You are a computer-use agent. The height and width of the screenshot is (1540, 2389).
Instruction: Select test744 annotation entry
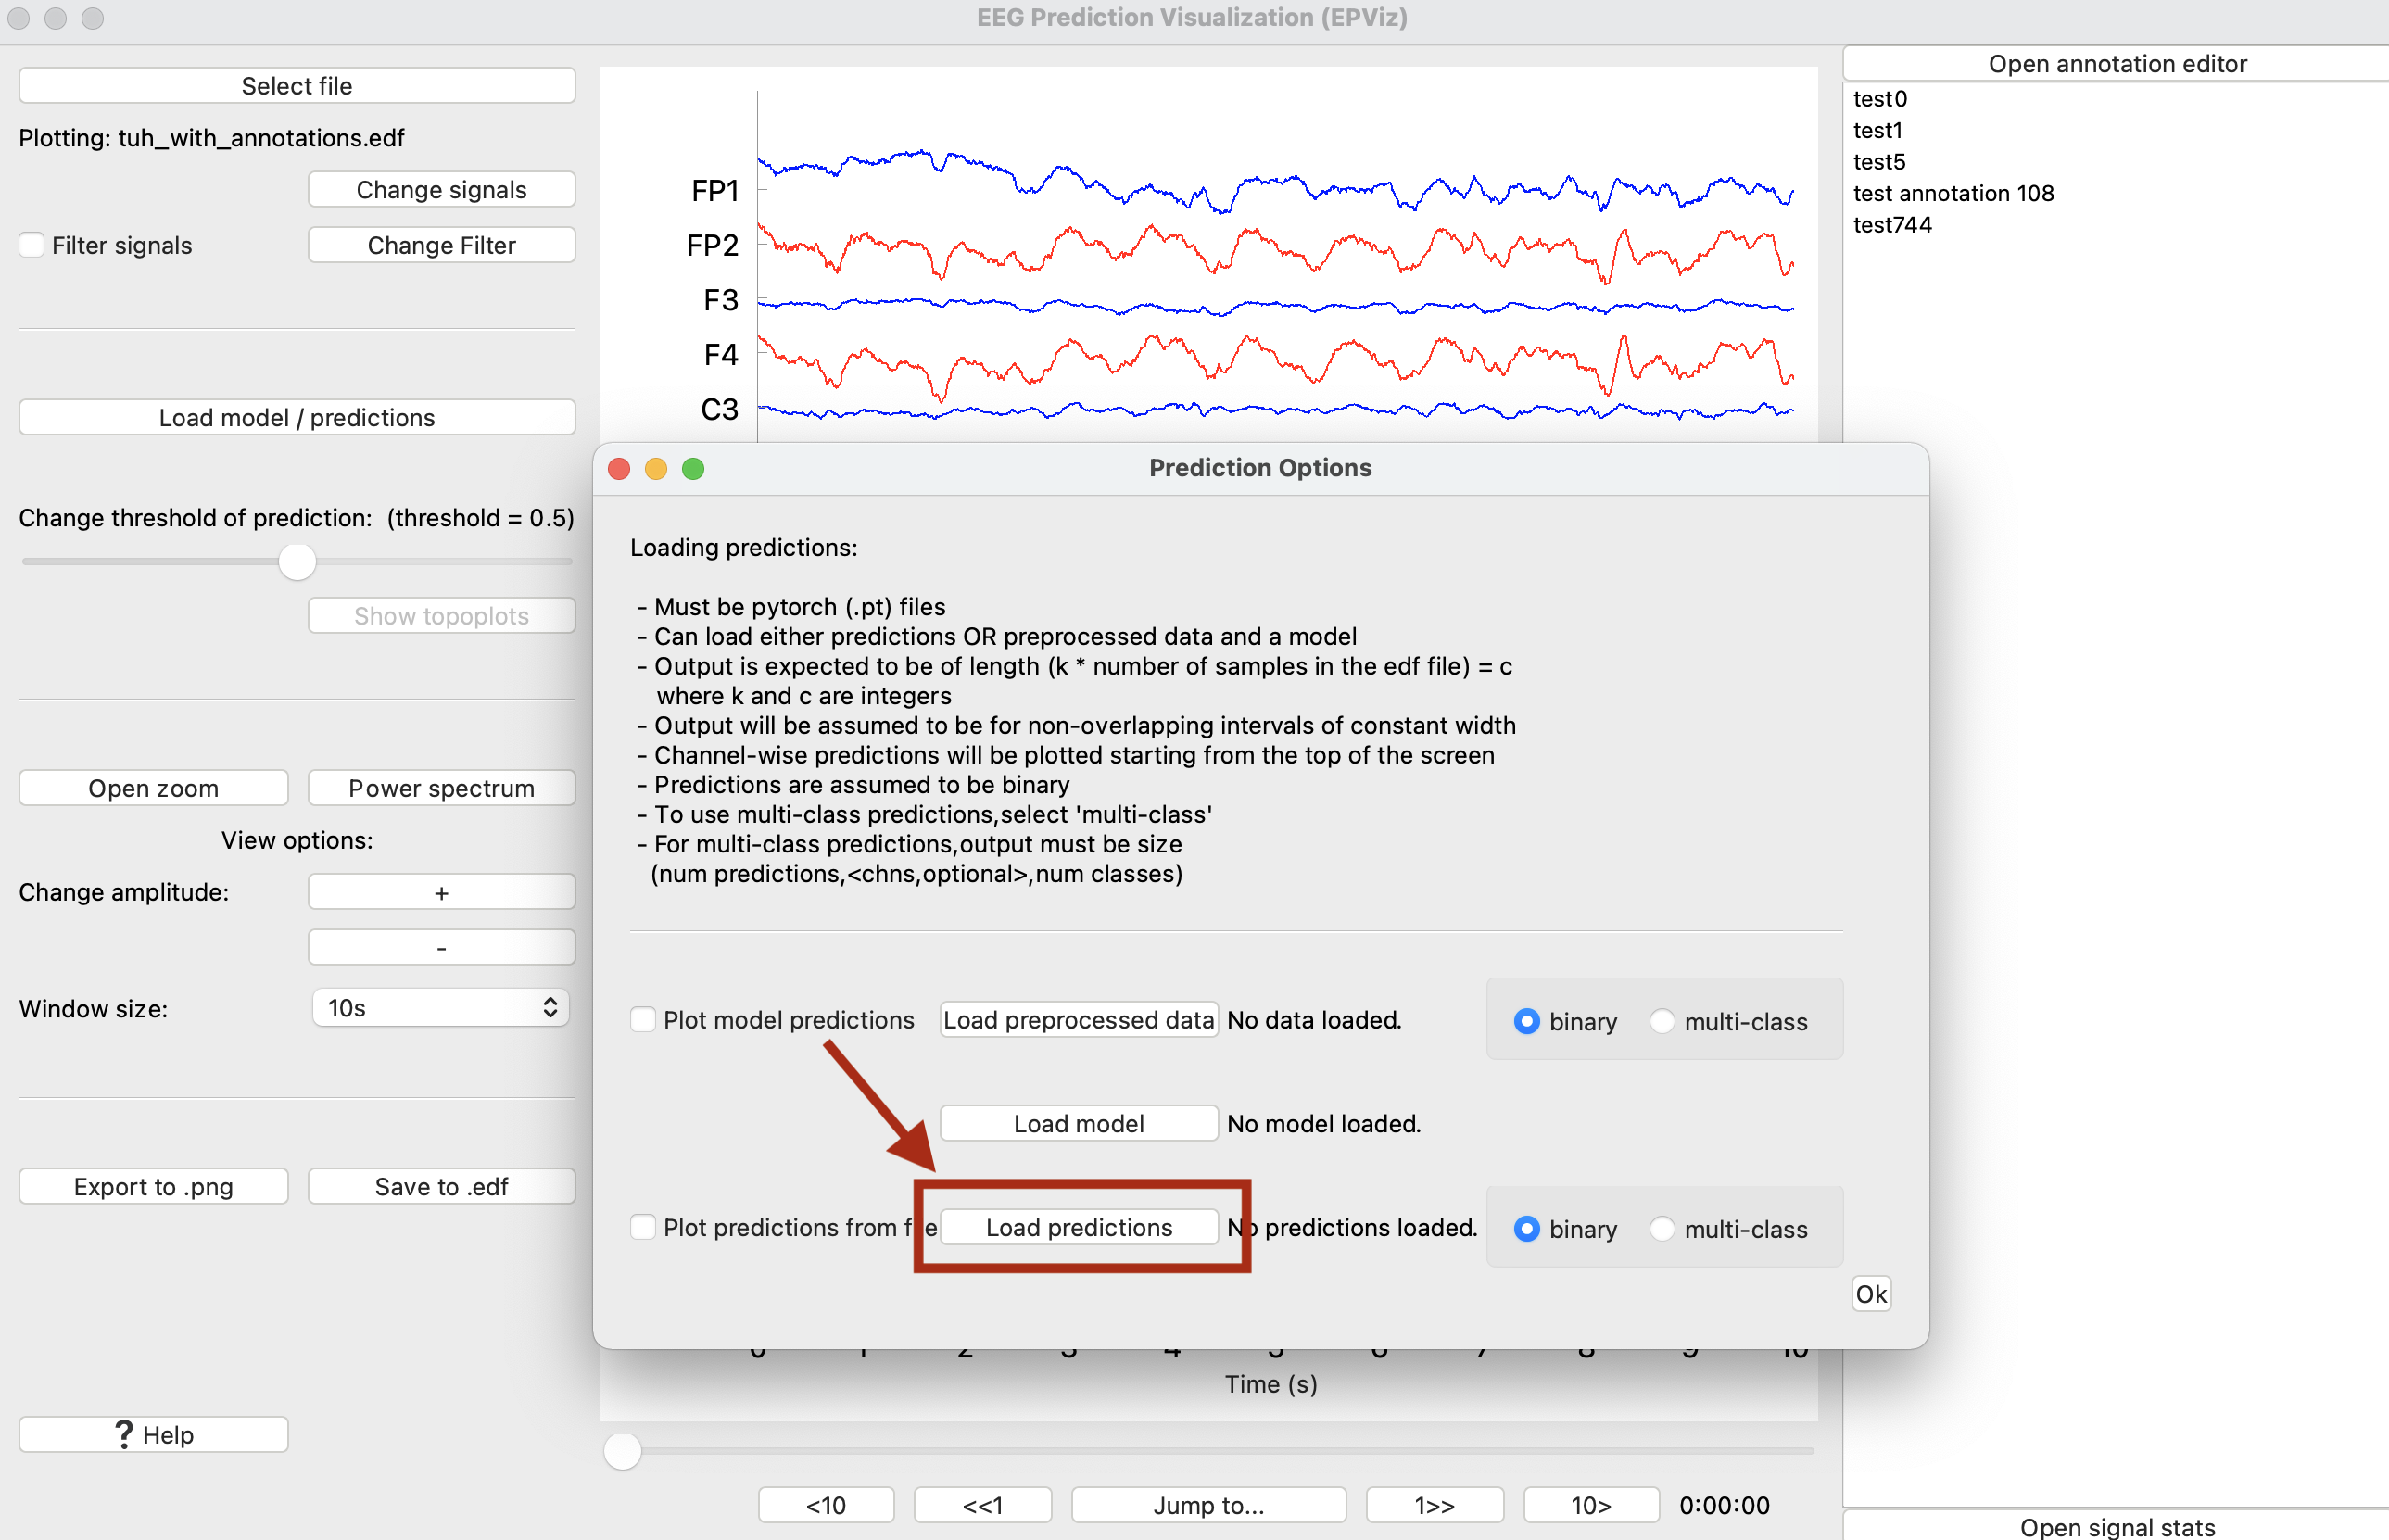[1891, 225]
